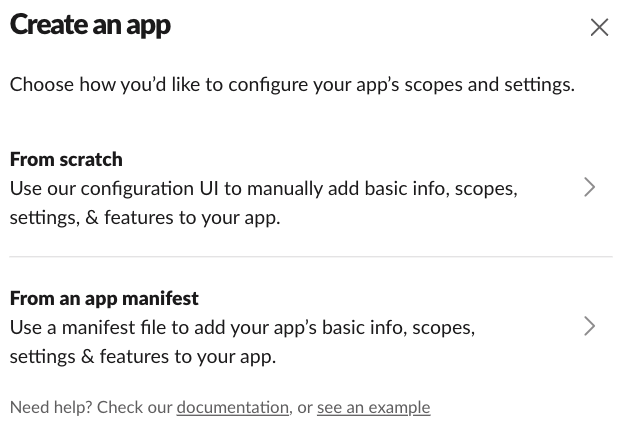The image size is (632, 432).
Task: Expand From scratch using its right arrow
Action: coord(589,187)
